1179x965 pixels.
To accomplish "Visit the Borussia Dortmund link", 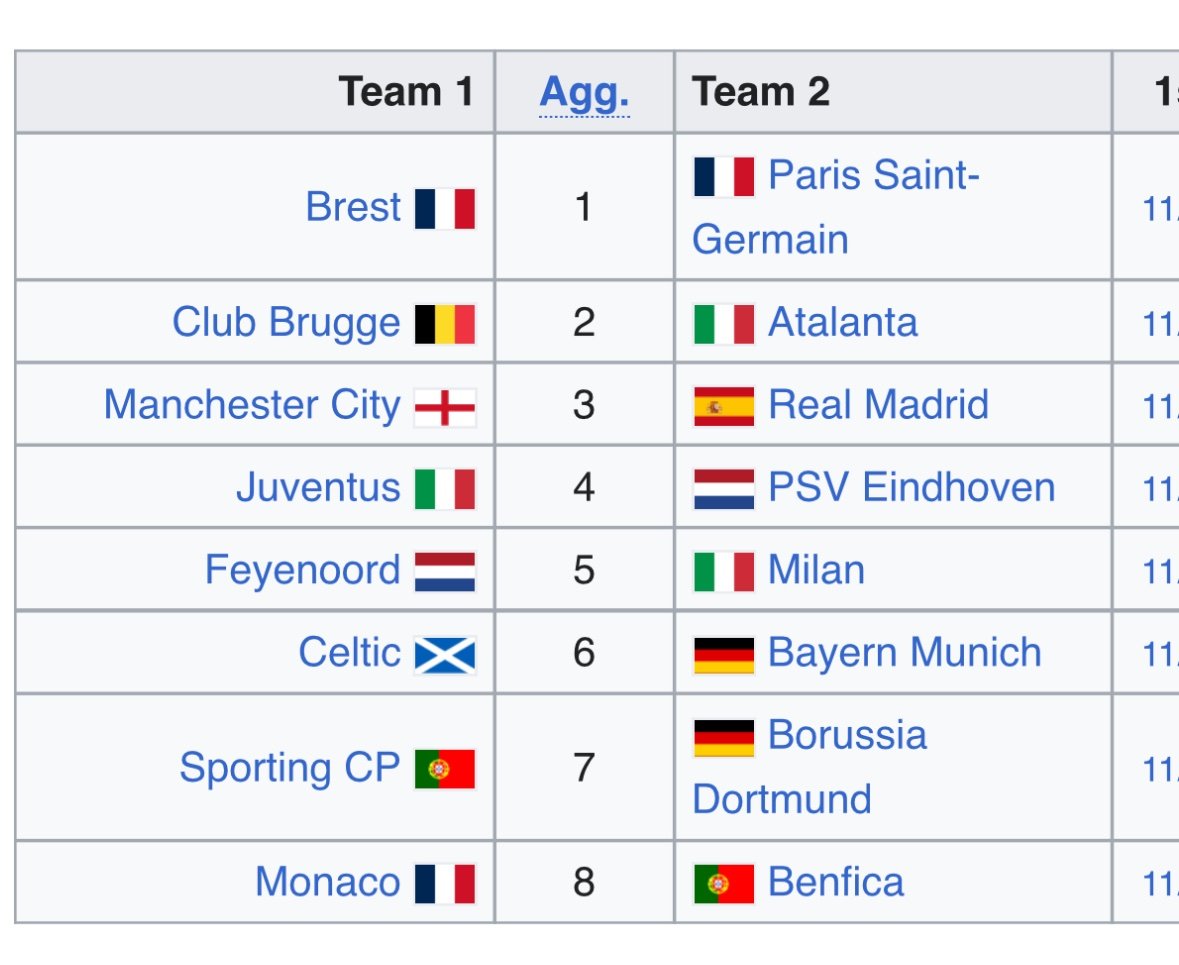I will pos(846,736).
